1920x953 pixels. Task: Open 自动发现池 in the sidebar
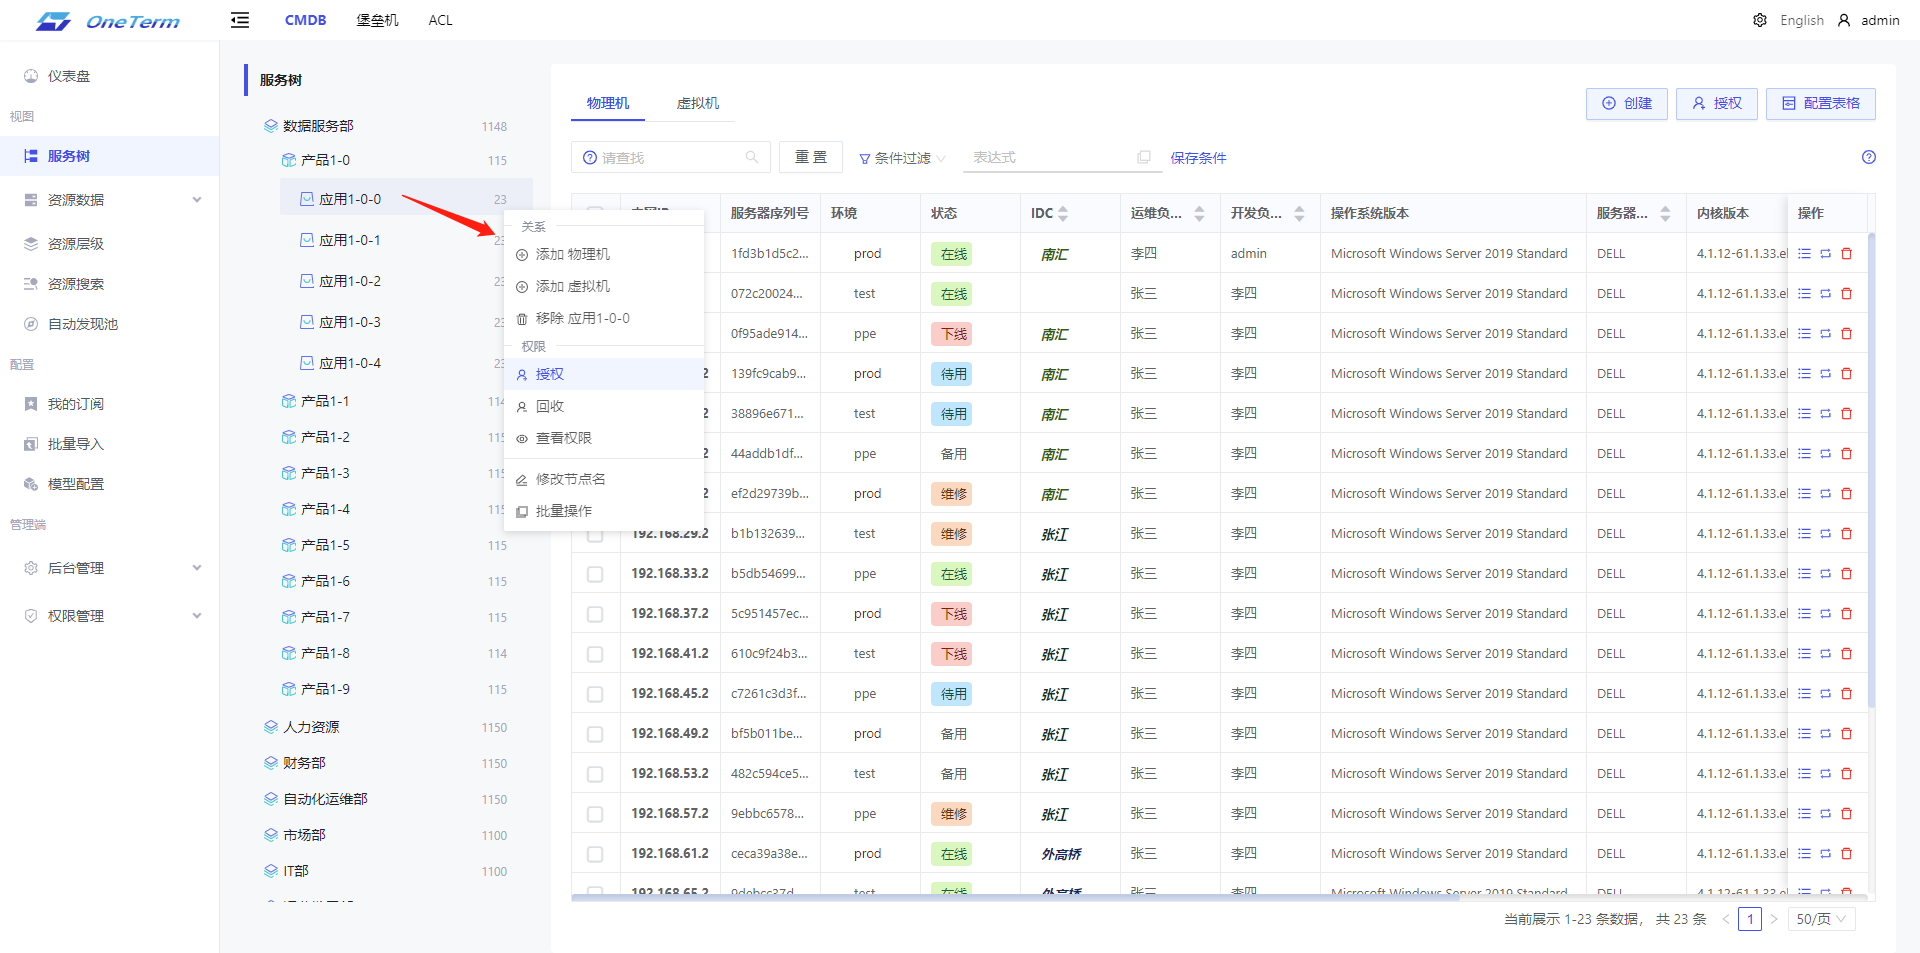point(110,324)
